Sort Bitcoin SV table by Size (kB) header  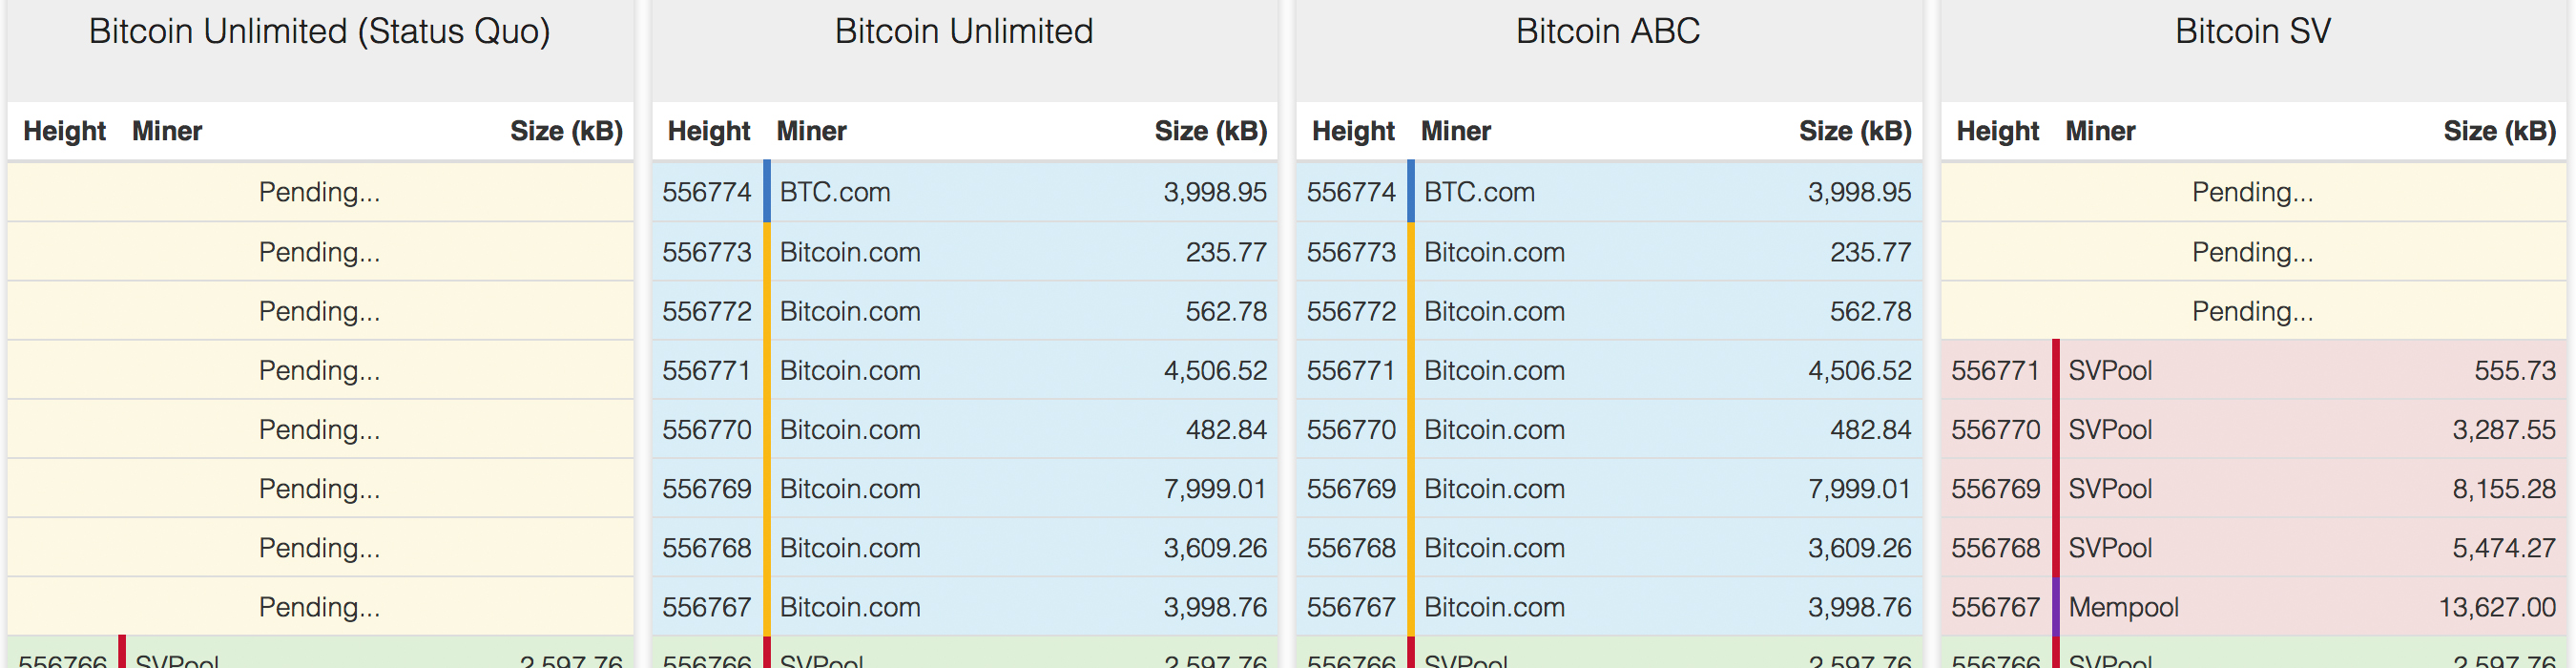[x=2498, y=131]
